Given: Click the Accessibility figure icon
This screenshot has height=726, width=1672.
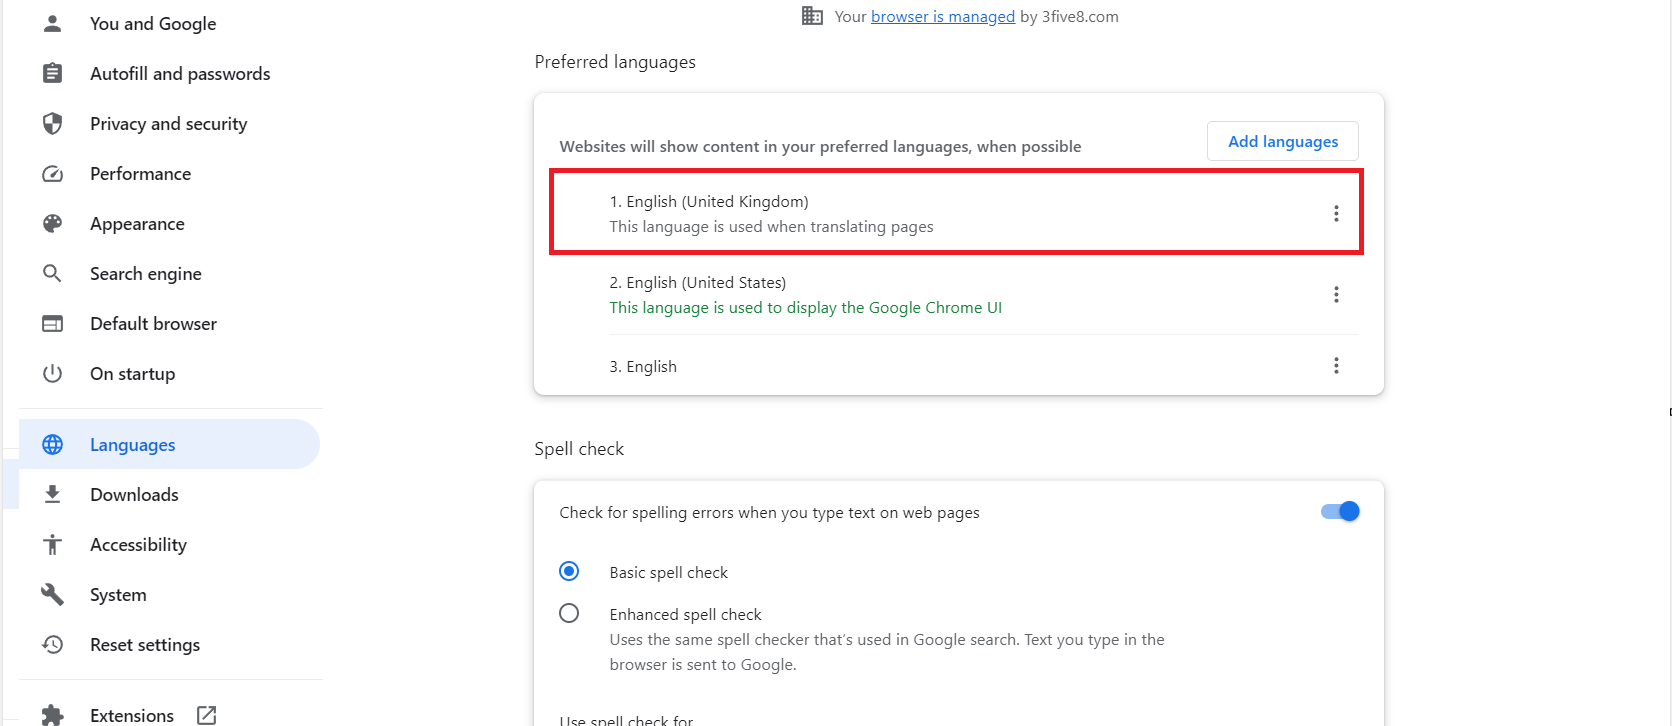Looking at the screenshot, I should coord(53,545).
